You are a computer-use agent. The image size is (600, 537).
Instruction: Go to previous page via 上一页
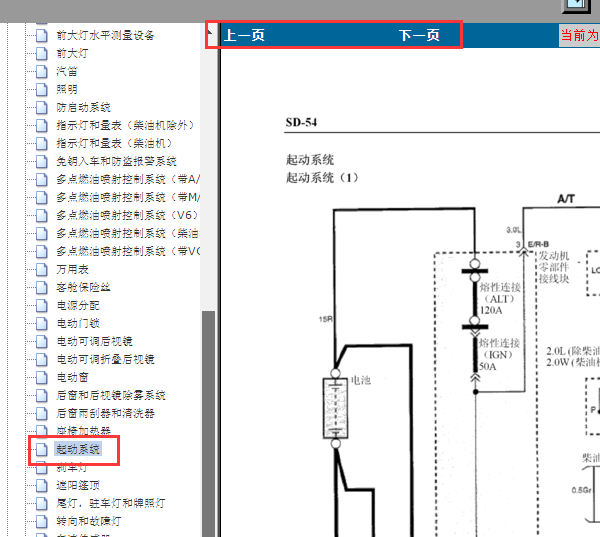point(244,35)
